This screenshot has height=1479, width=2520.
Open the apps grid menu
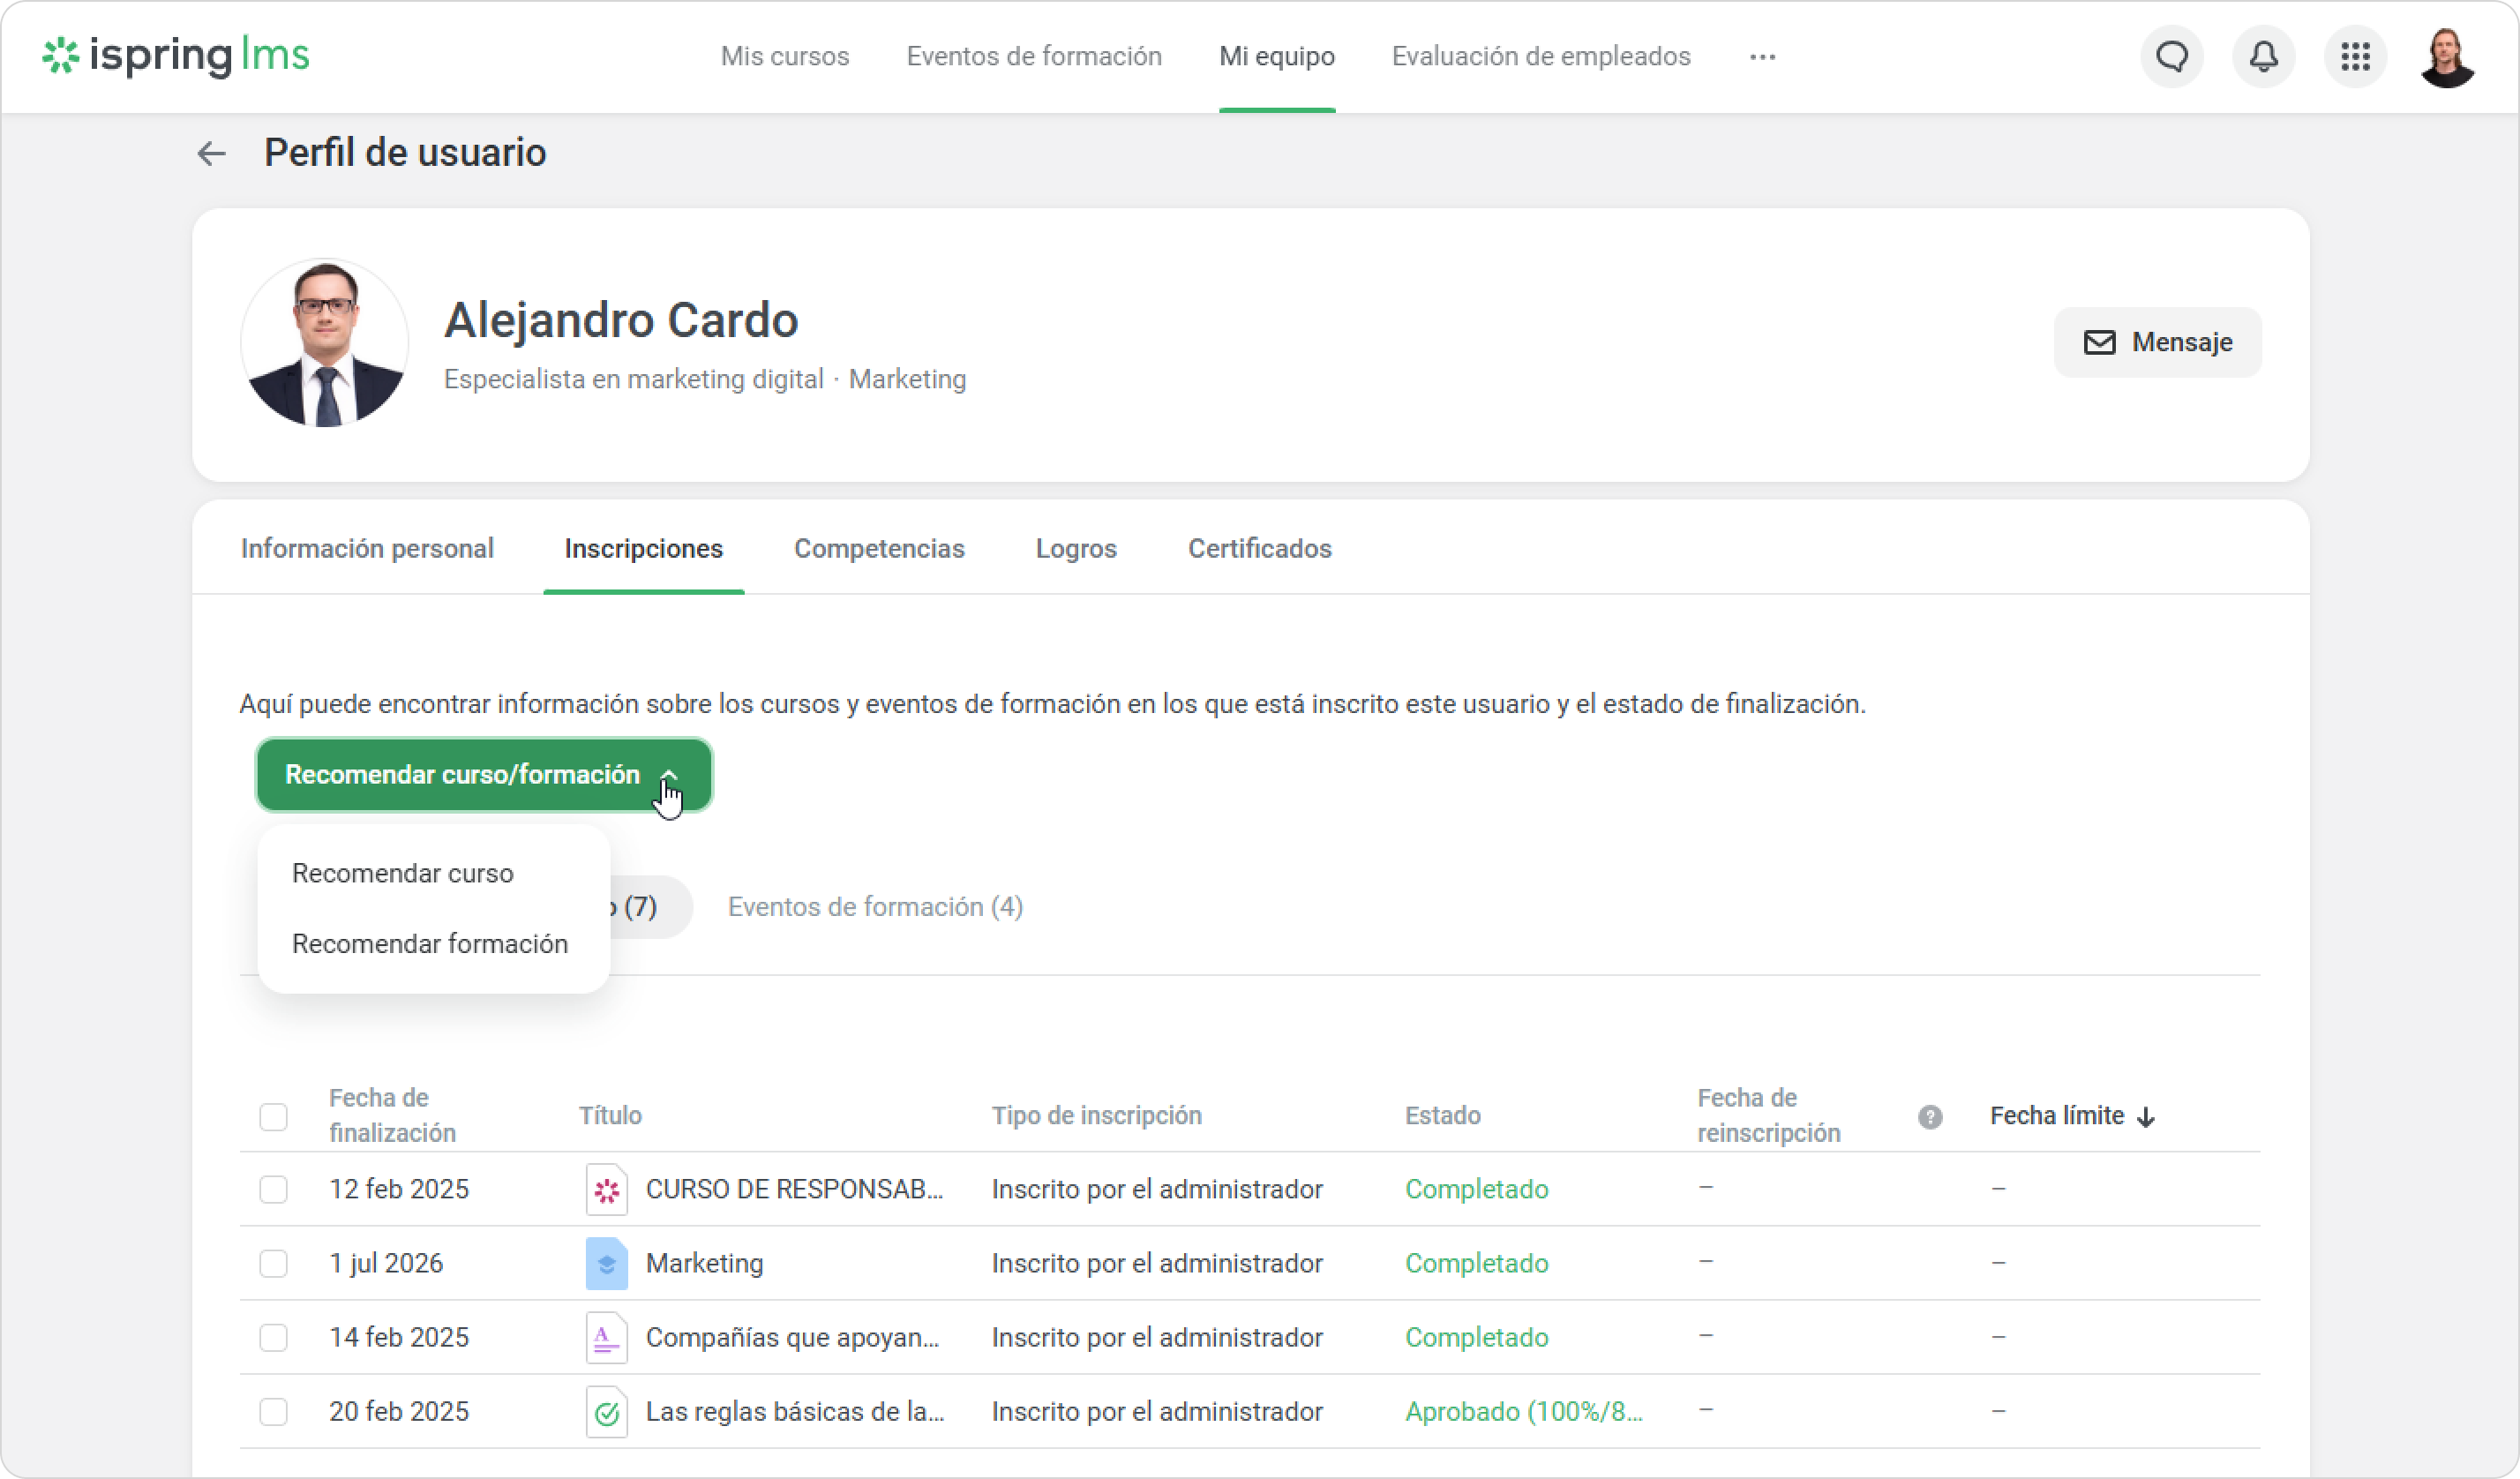2355,57
